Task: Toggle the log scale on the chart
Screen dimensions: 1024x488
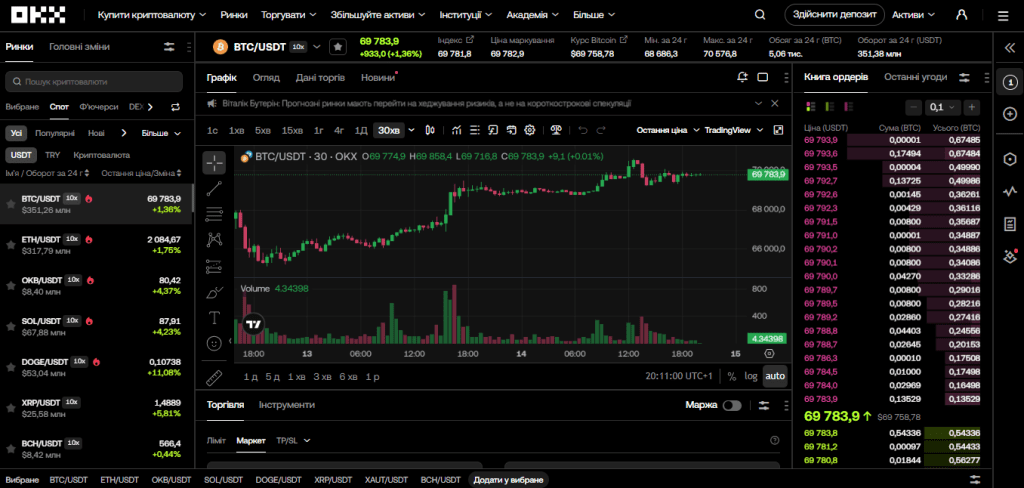Action: [x=751, y=376]
